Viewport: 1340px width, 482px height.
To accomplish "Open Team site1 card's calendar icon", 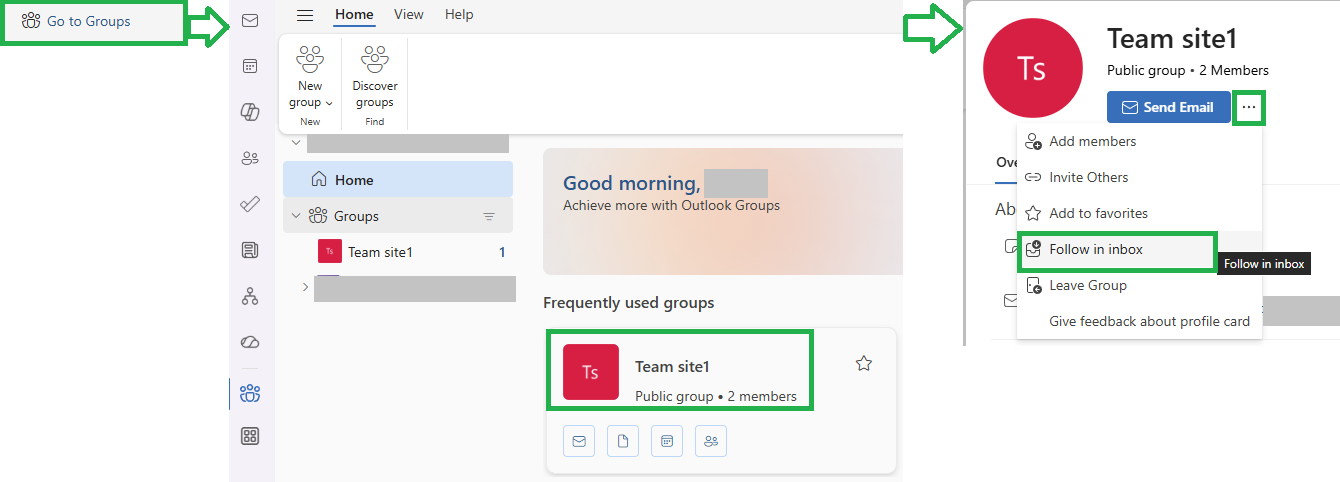I will point(667,440).
